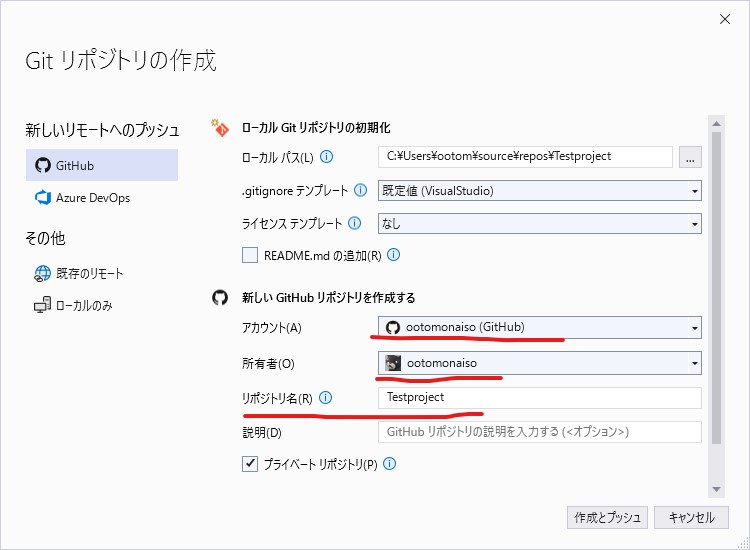Open the アカウント dropdown showing ootomonaiso (GitHub)
The width and height of the screenshot is (750, 550).
[x=539, y=327]
